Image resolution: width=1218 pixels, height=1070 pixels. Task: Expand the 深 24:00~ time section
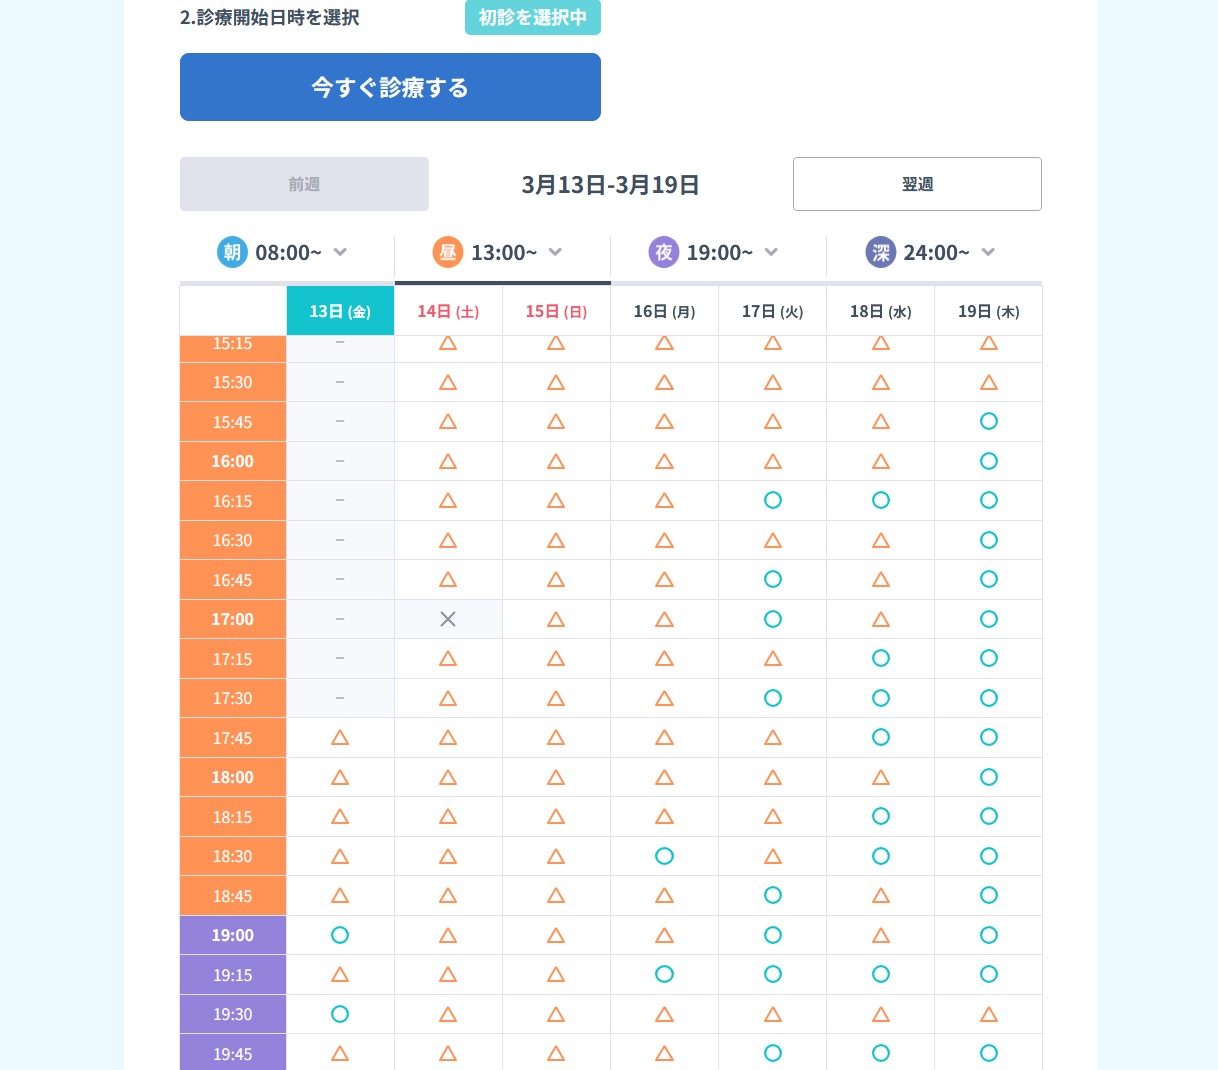pos(988,252)
